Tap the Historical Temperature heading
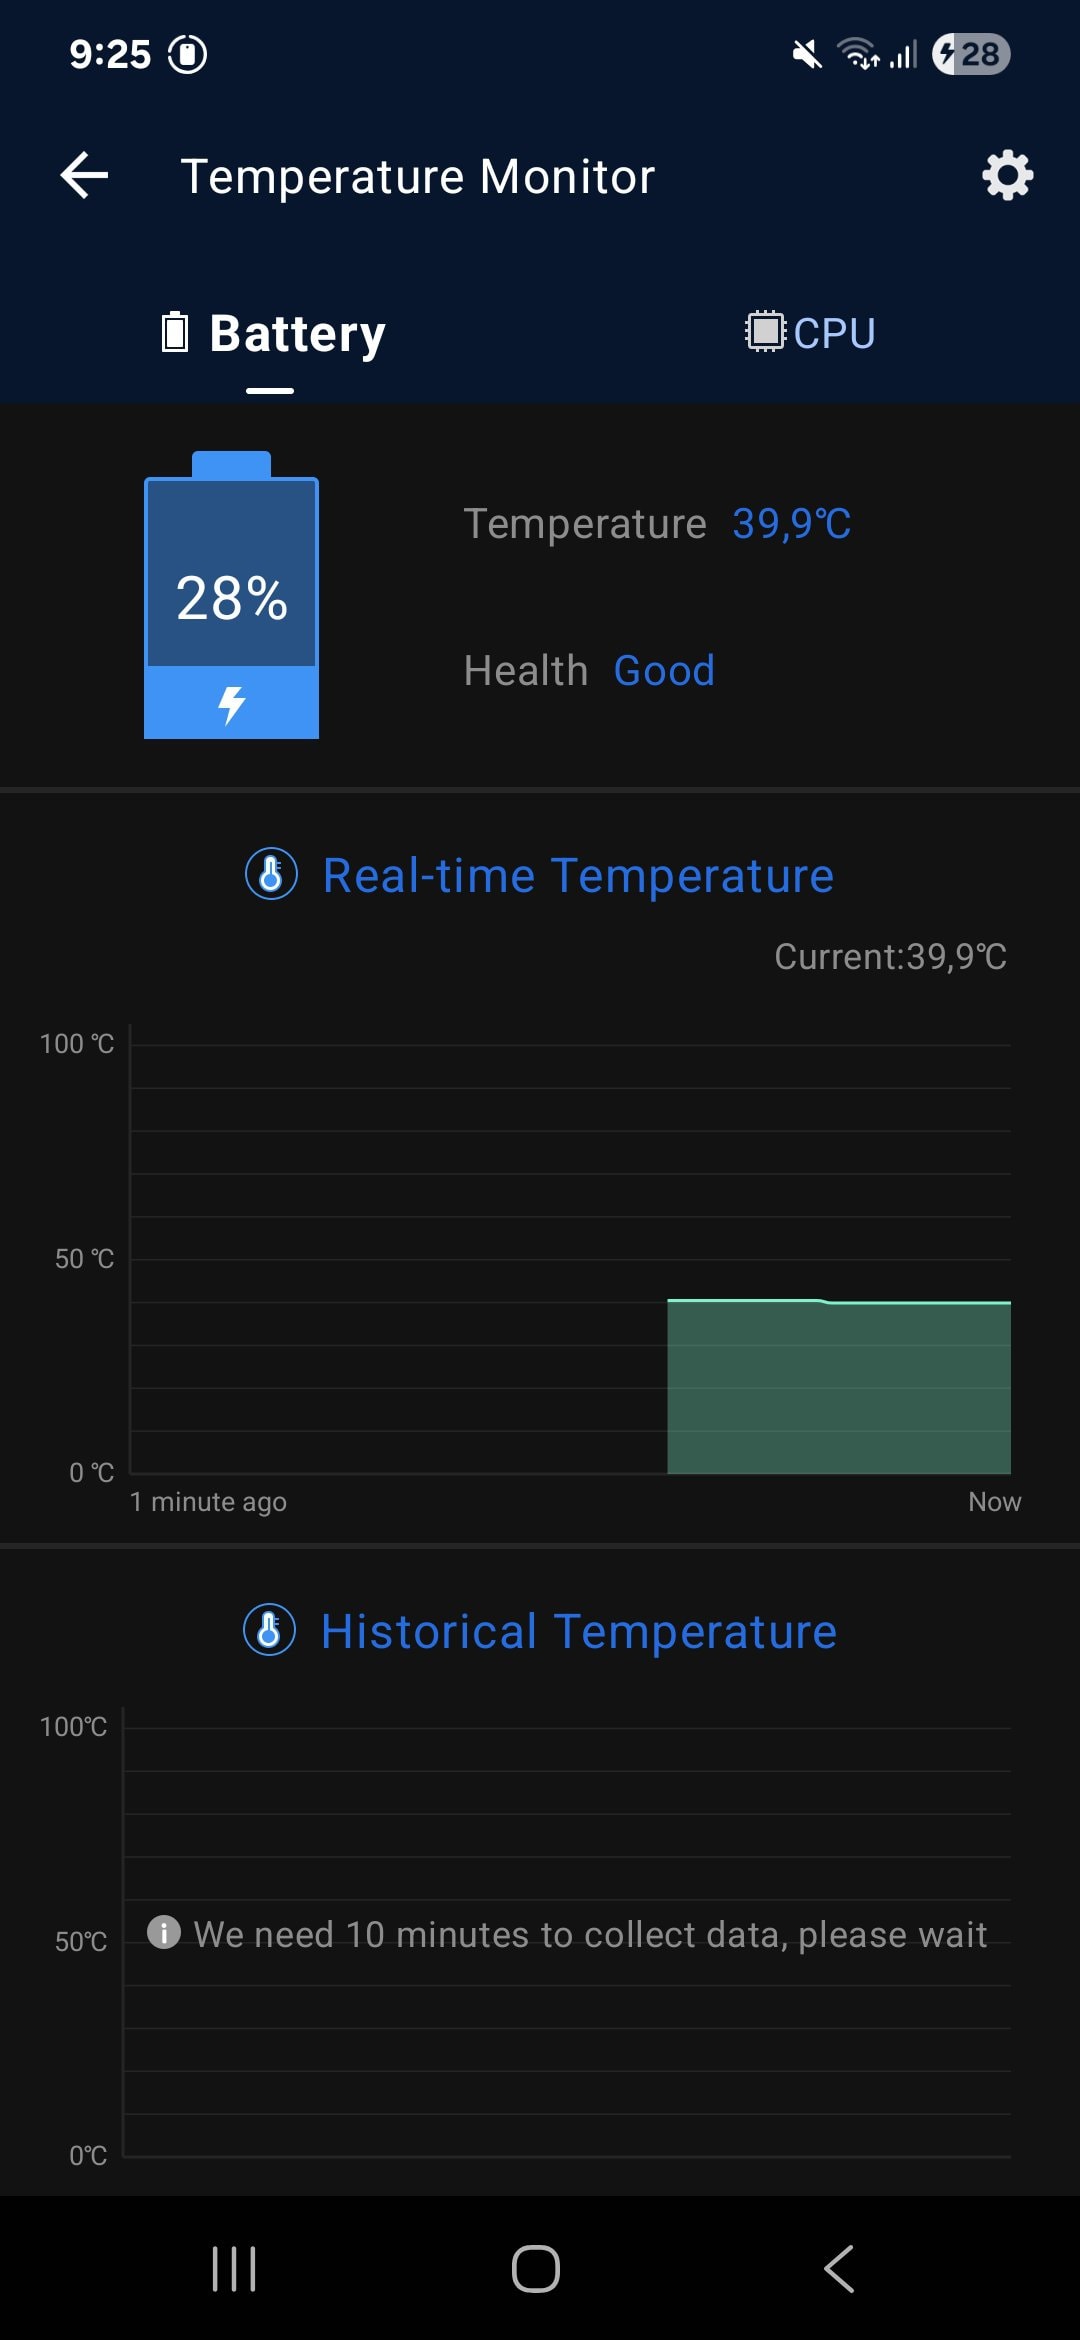This screenshot has height=2340, width=1080. (578, 1632)
